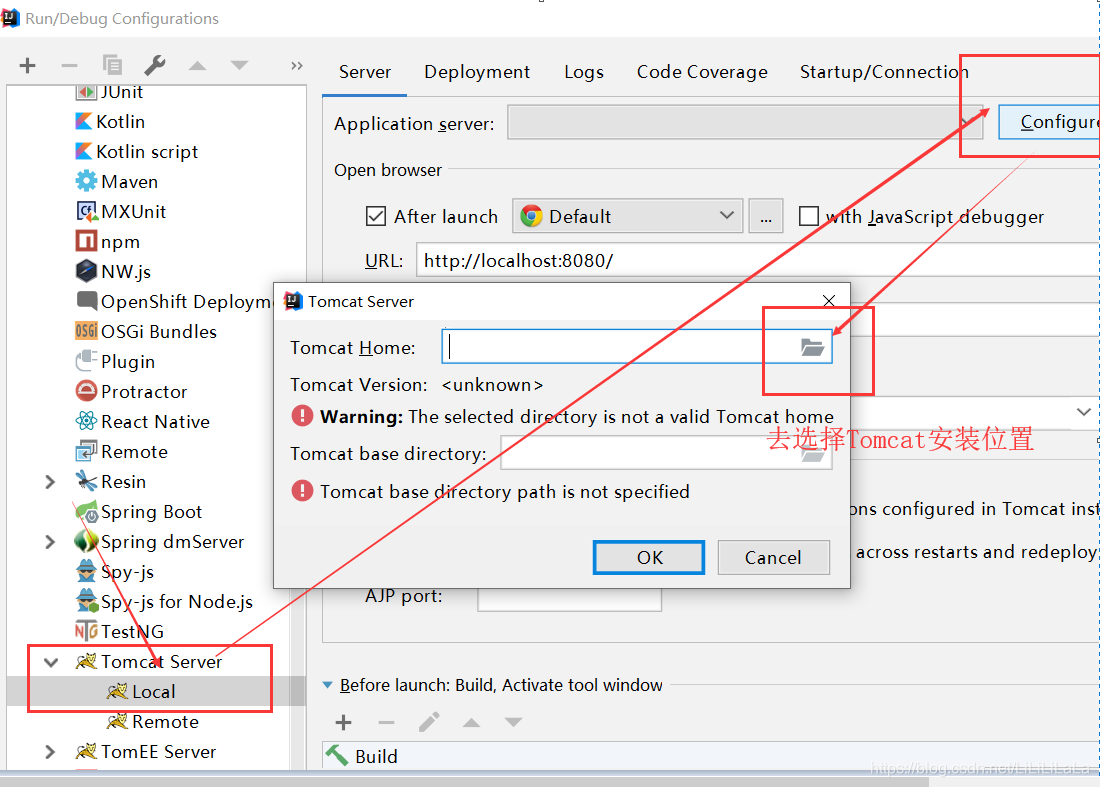
Task: Click the Configure button
Action: point(1049,122)
